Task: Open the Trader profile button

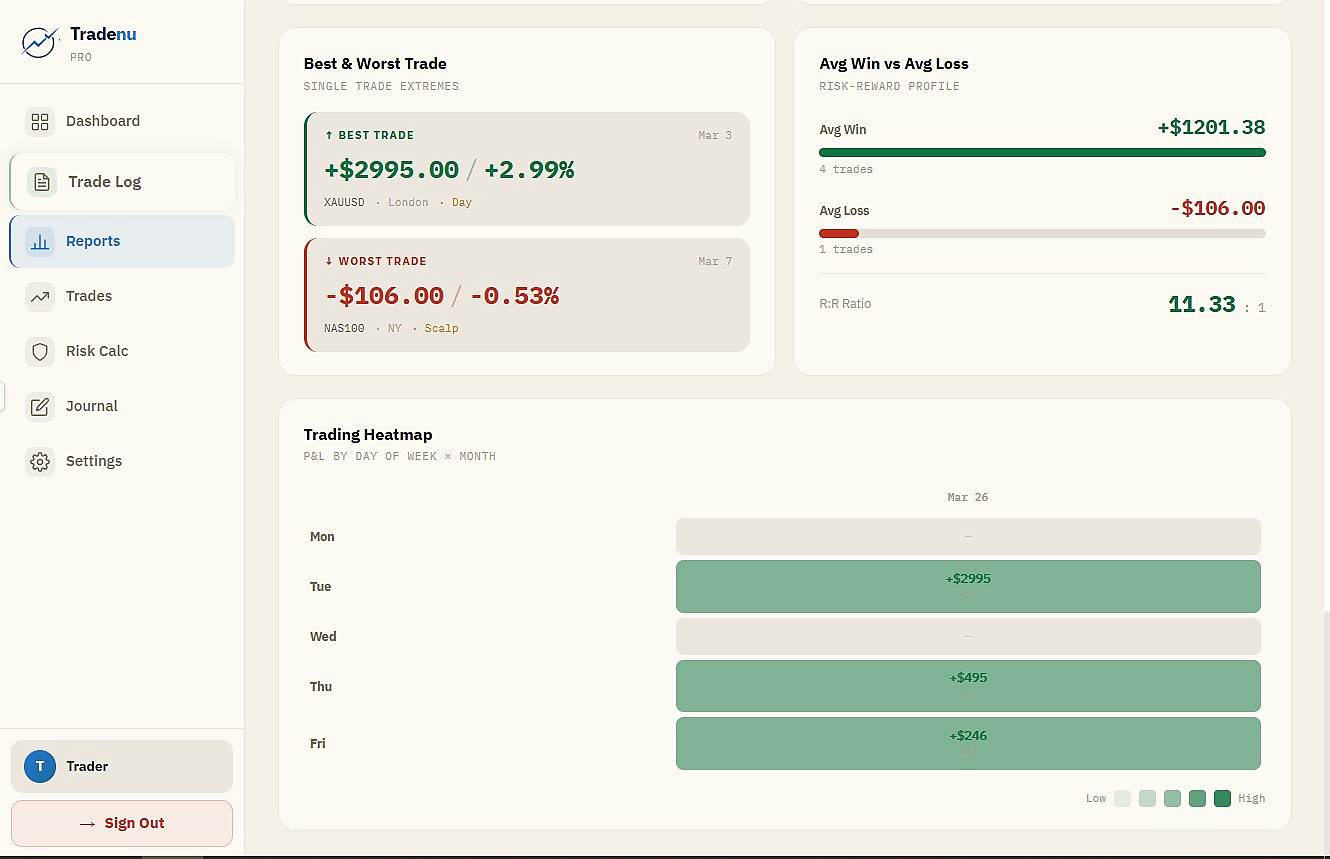Action: click(122, 767)
